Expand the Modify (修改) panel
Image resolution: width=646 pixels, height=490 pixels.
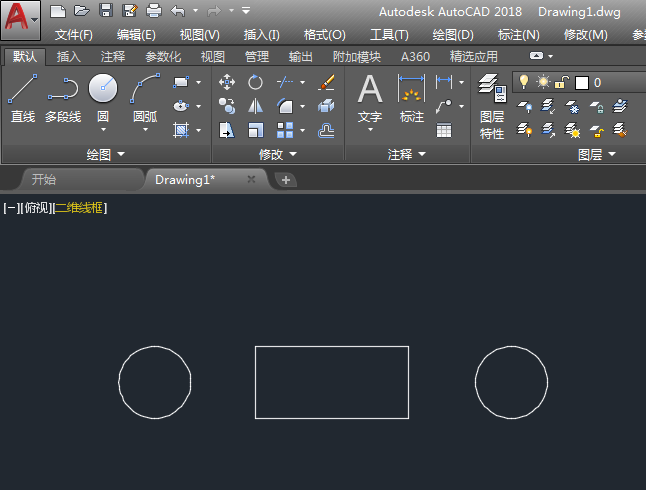278,154
